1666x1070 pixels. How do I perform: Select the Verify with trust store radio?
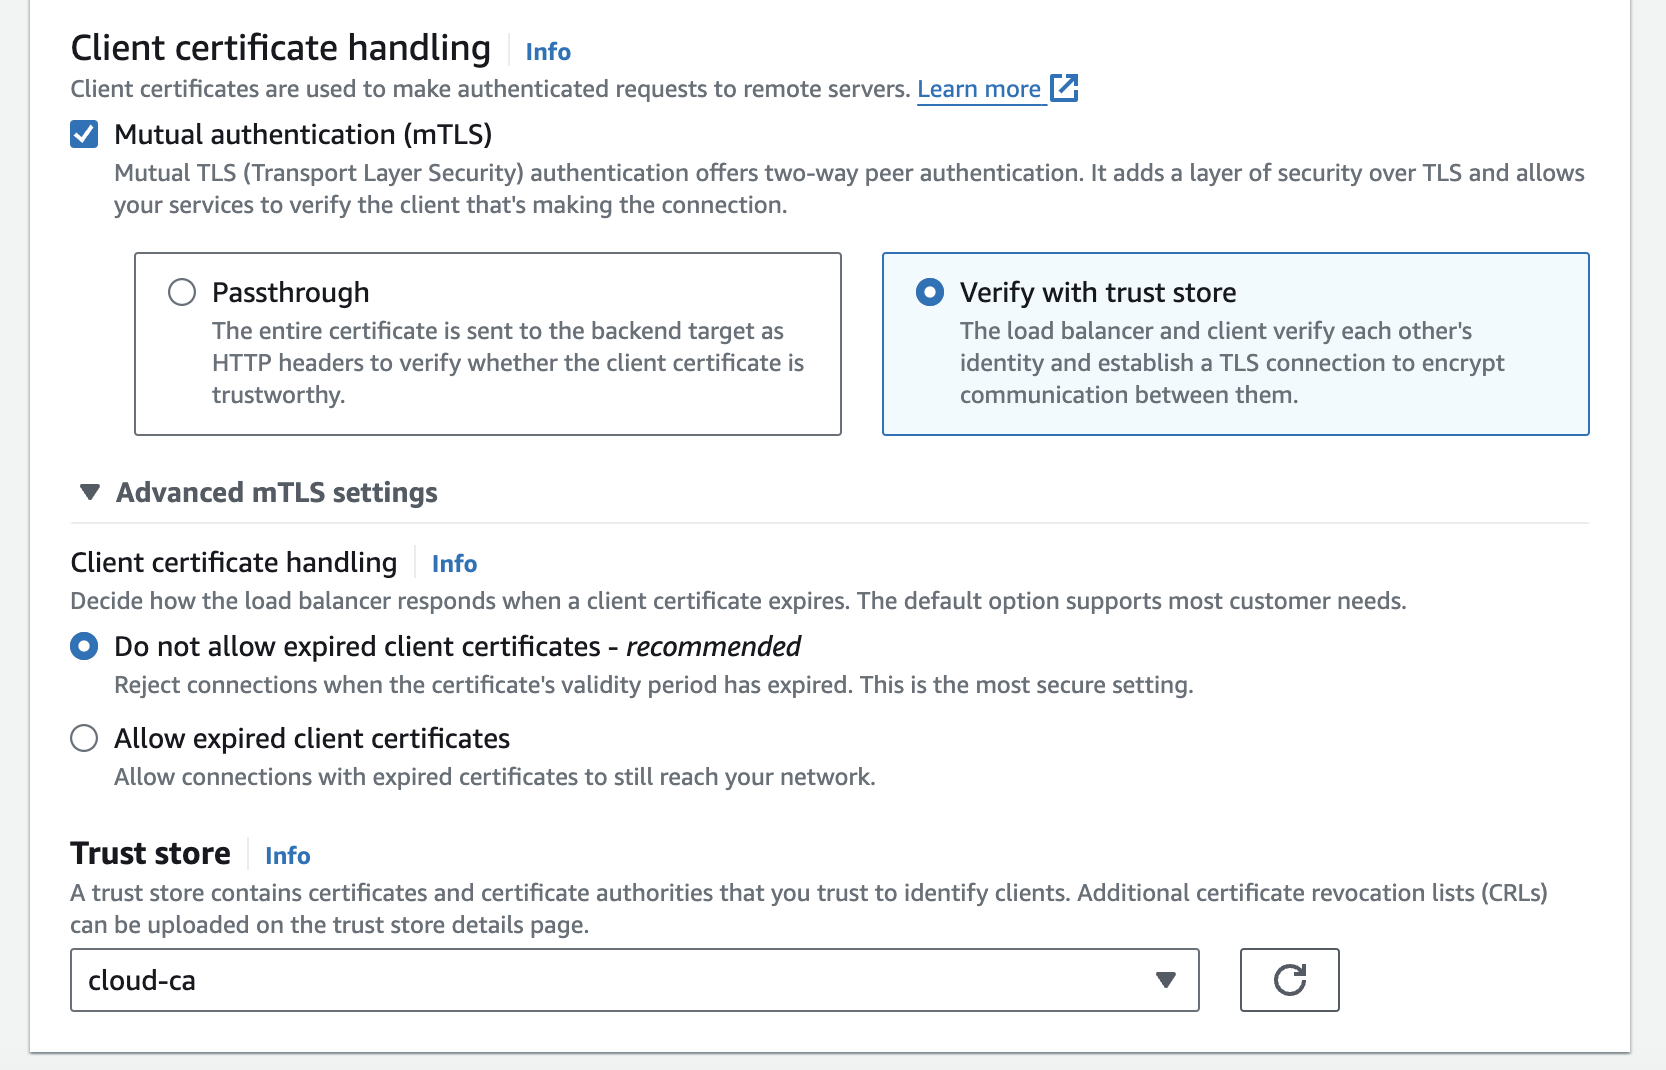coord(930,292)
